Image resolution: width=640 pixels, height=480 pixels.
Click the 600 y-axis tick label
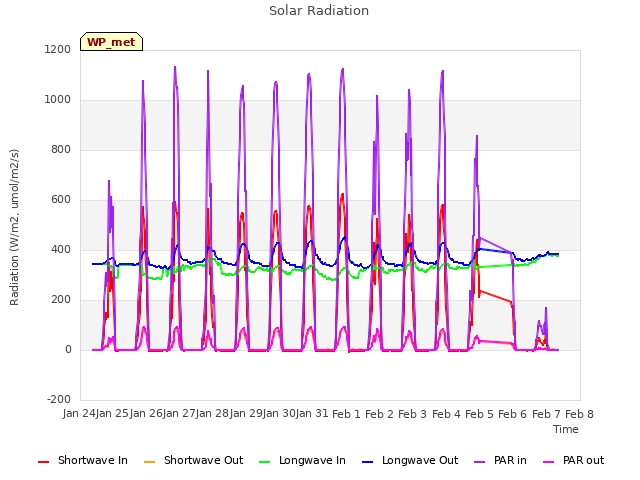pyautogui.click(x=61, y=200)
